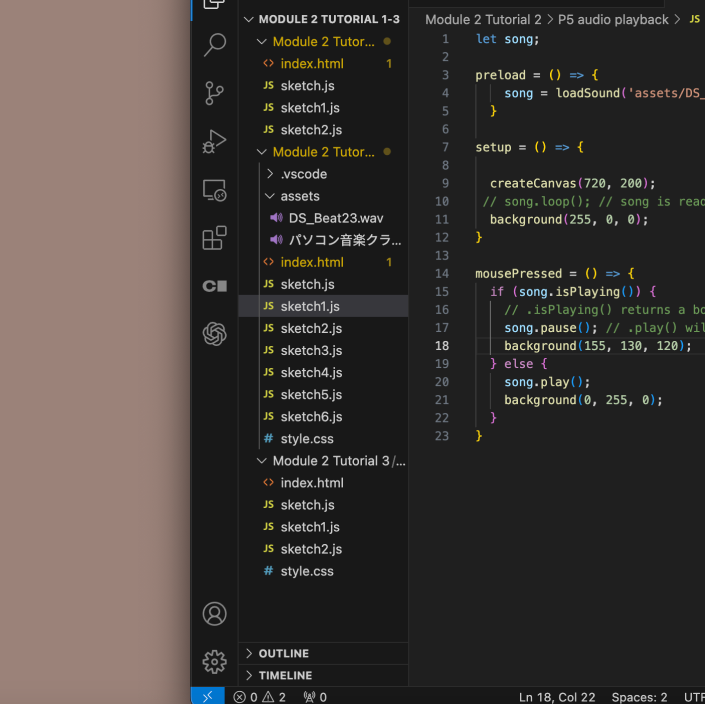Screen dimensions: 705x704
Task: Open the Source Control view
Action: pyautogui.click(x=214, y=93)
